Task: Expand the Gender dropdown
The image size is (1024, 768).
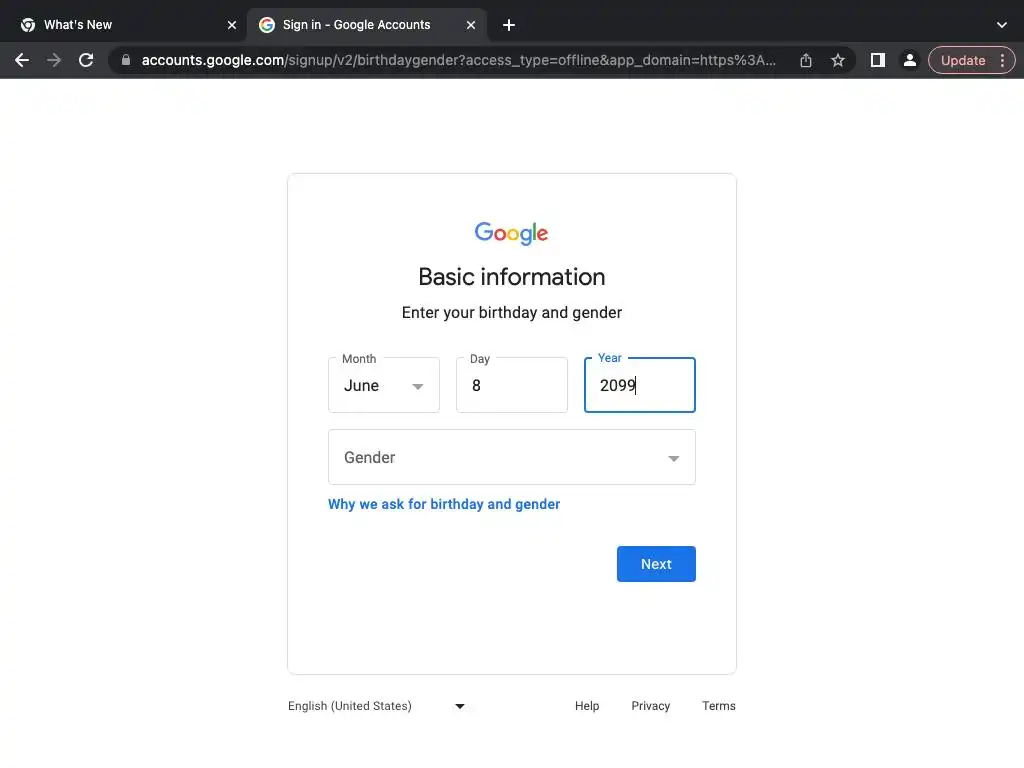Action: [512, 457]
